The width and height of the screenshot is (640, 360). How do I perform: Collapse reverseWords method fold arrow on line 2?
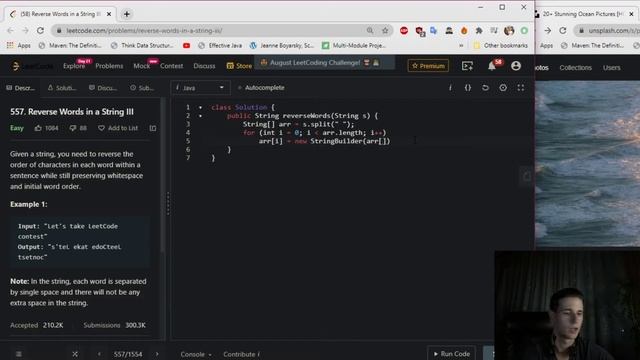[200, 116]
